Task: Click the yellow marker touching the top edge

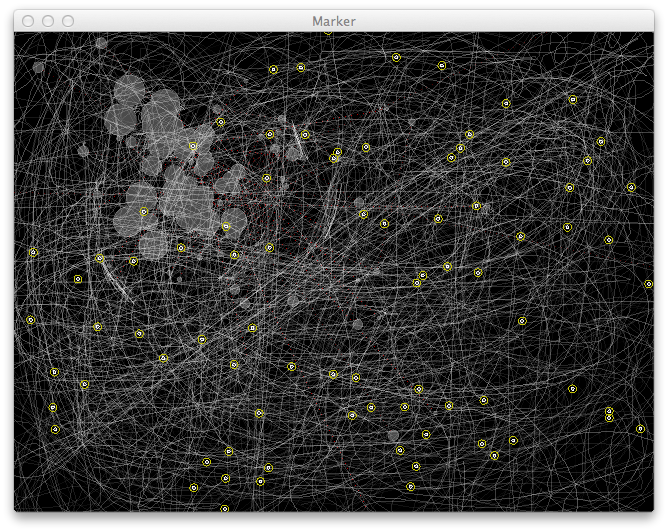Action: 328,32
